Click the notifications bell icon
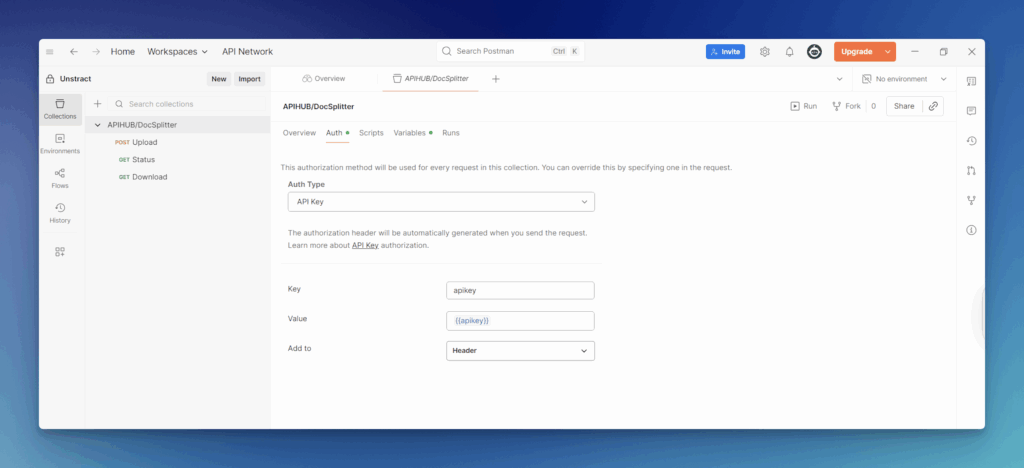The height and width of the screenshot is (468, 1024). pos(789,52)
